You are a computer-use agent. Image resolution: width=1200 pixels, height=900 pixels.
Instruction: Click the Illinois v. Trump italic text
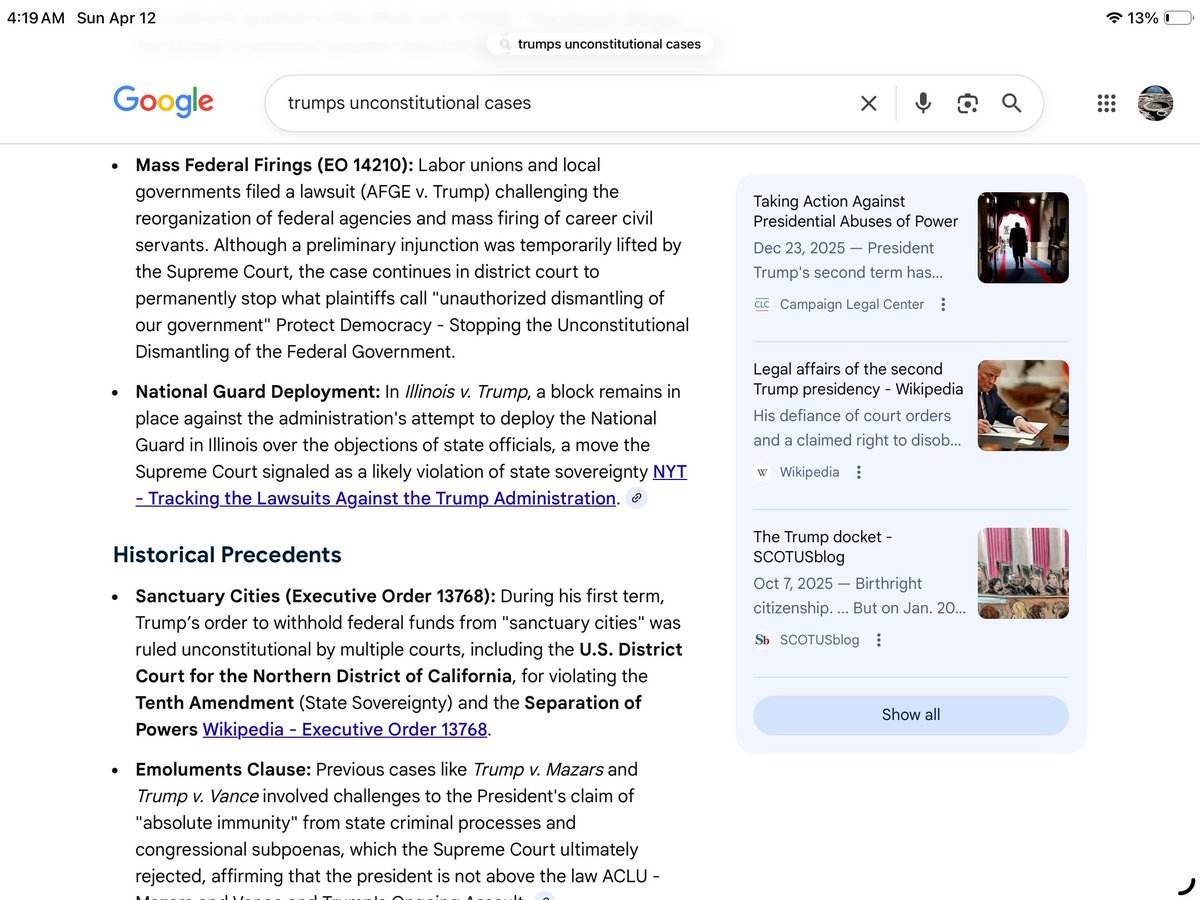465,392
